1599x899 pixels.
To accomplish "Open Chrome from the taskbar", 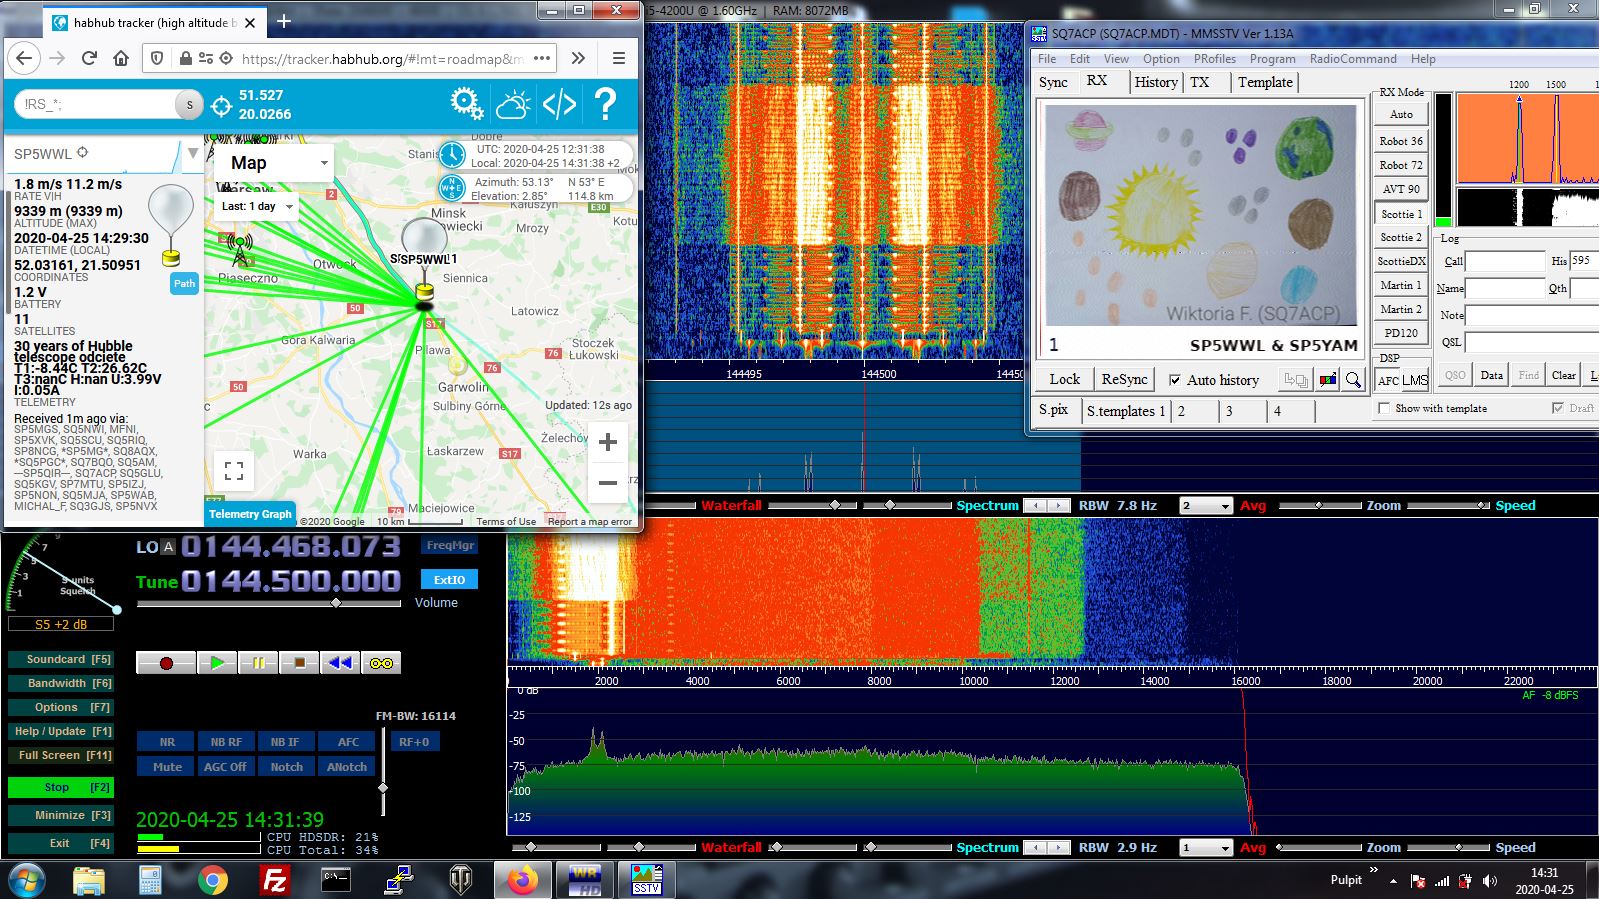I will [212, 880].
